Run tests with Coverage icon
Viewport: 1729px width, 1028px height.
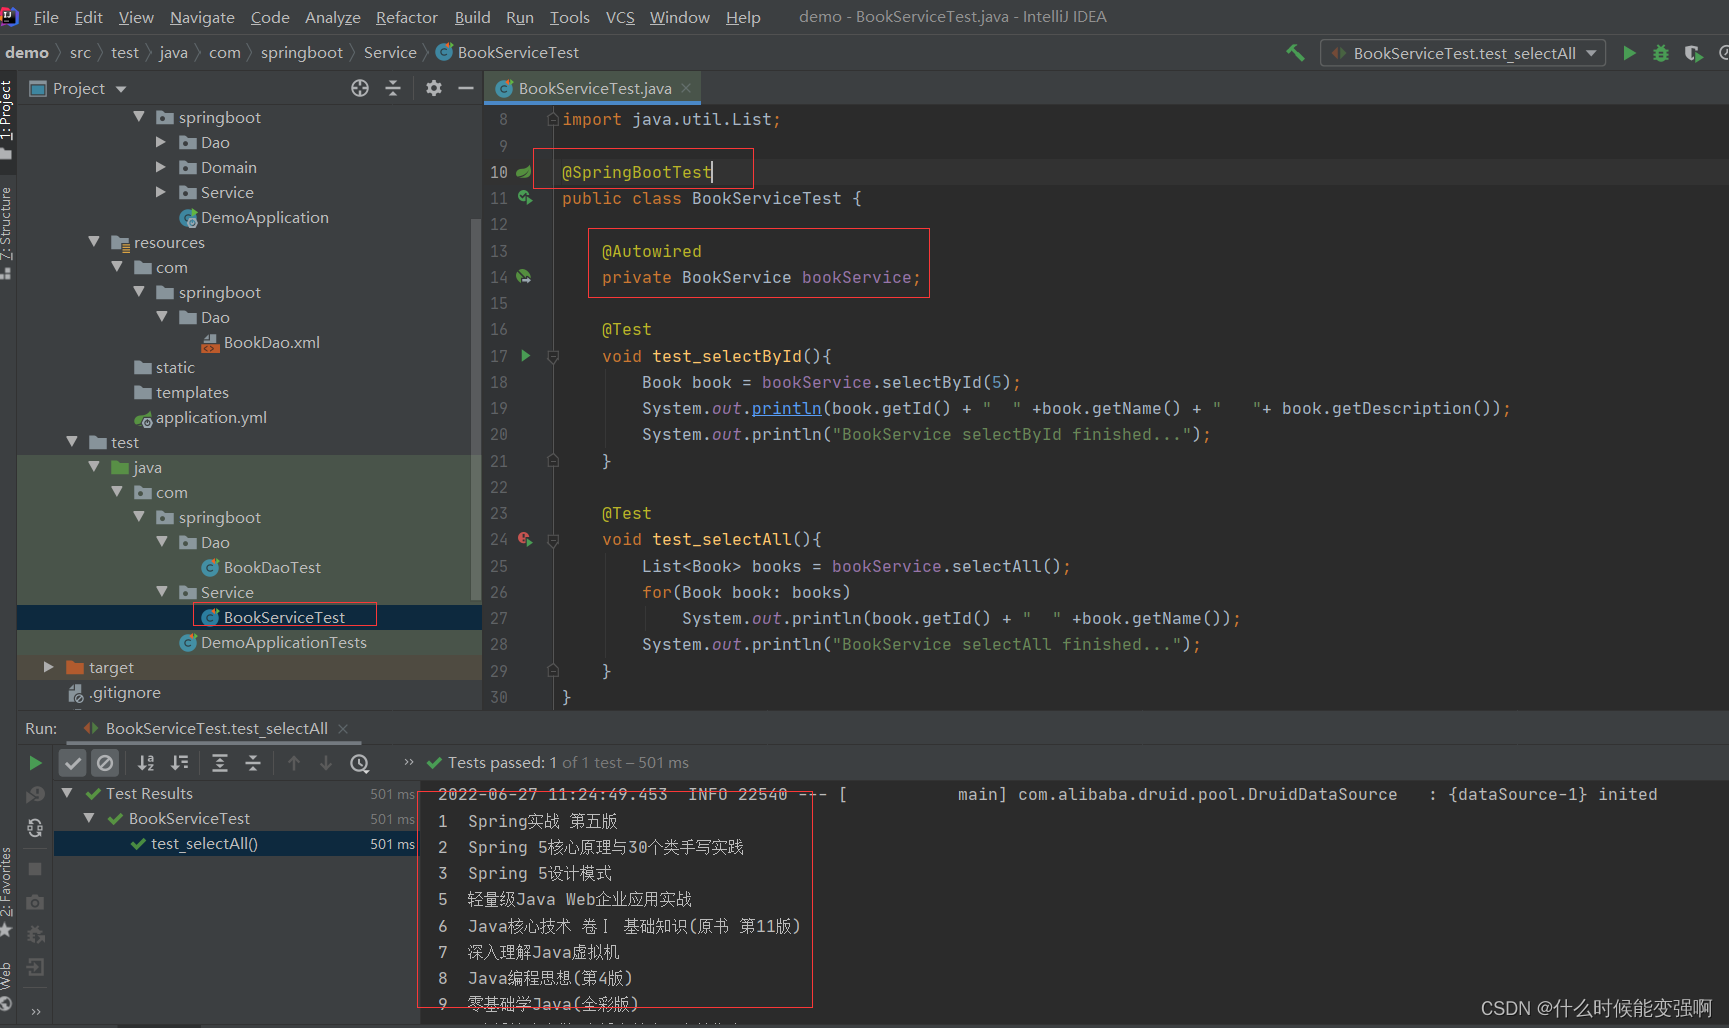click(1694, 53)
